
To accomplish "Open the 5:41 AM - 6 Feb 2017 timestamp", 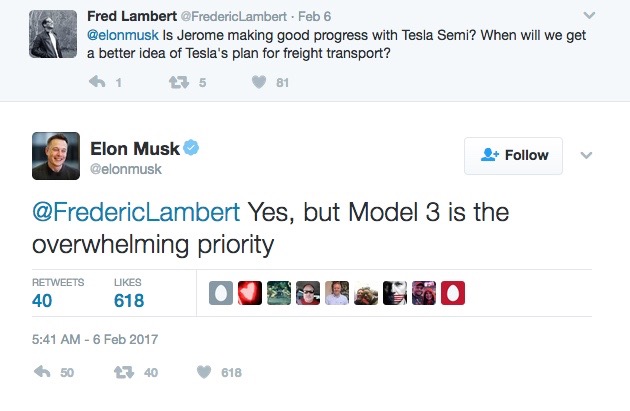I will click(95, 339).
